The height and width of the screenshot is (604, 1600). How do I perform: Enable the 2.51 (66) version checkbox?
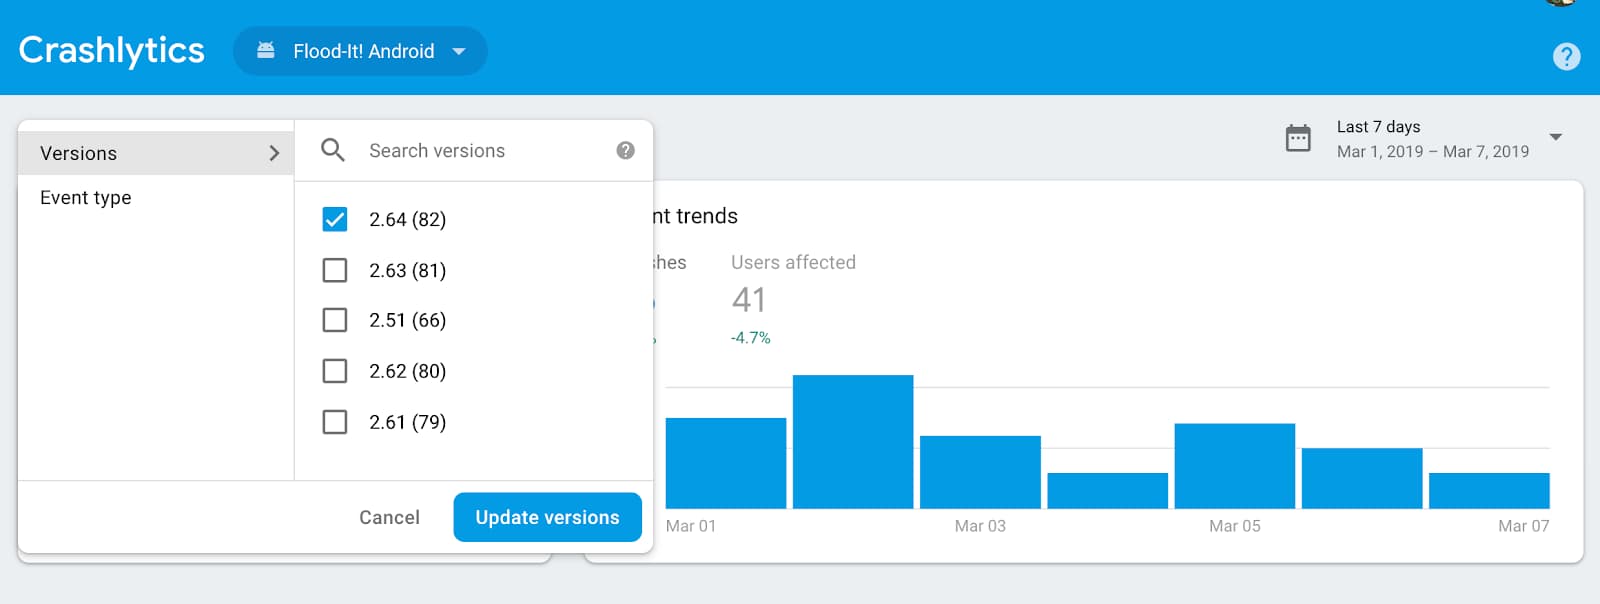[x=335, y=320]
